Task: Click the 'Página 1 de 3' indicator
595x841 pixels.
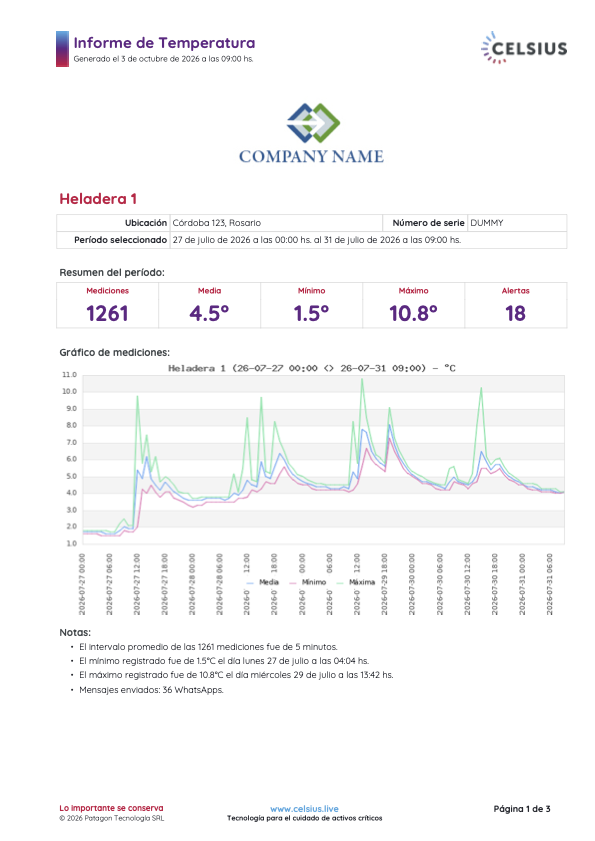Action: click(521, 809)
